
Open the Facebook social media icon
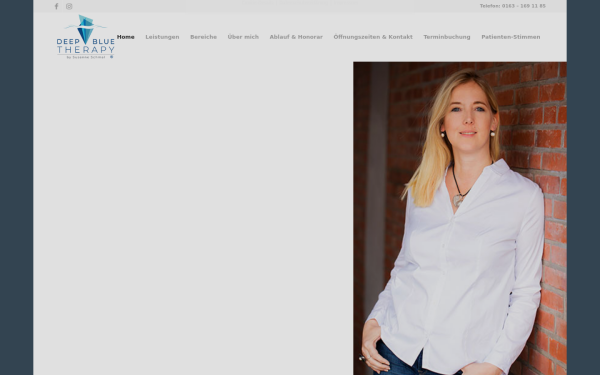tap(57, 6)
